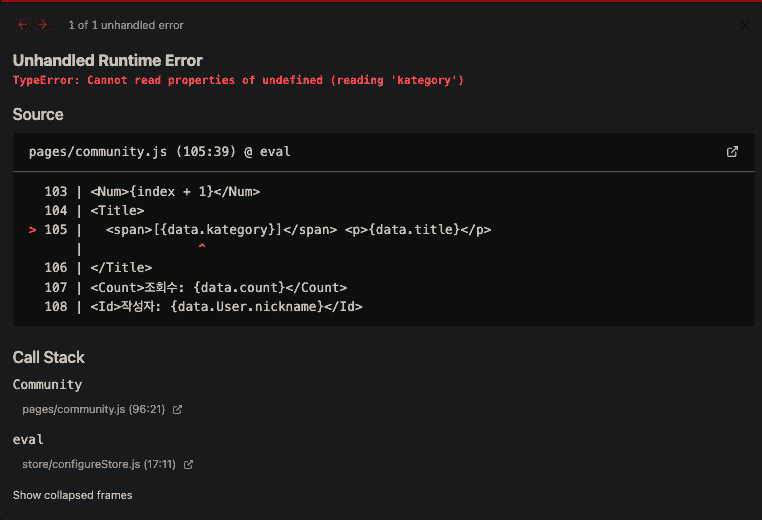The width and height of the screenshot is (762, 520).
Task: Click the red caret error marker
Action: pyautogui.click(x=201, y=246)
